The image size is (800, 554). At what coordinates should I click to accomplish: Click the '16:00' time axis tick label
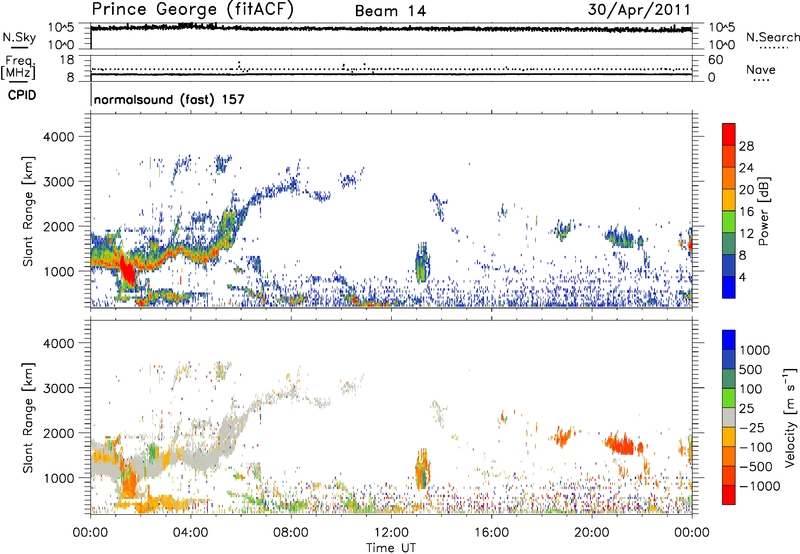coord(491,533)
